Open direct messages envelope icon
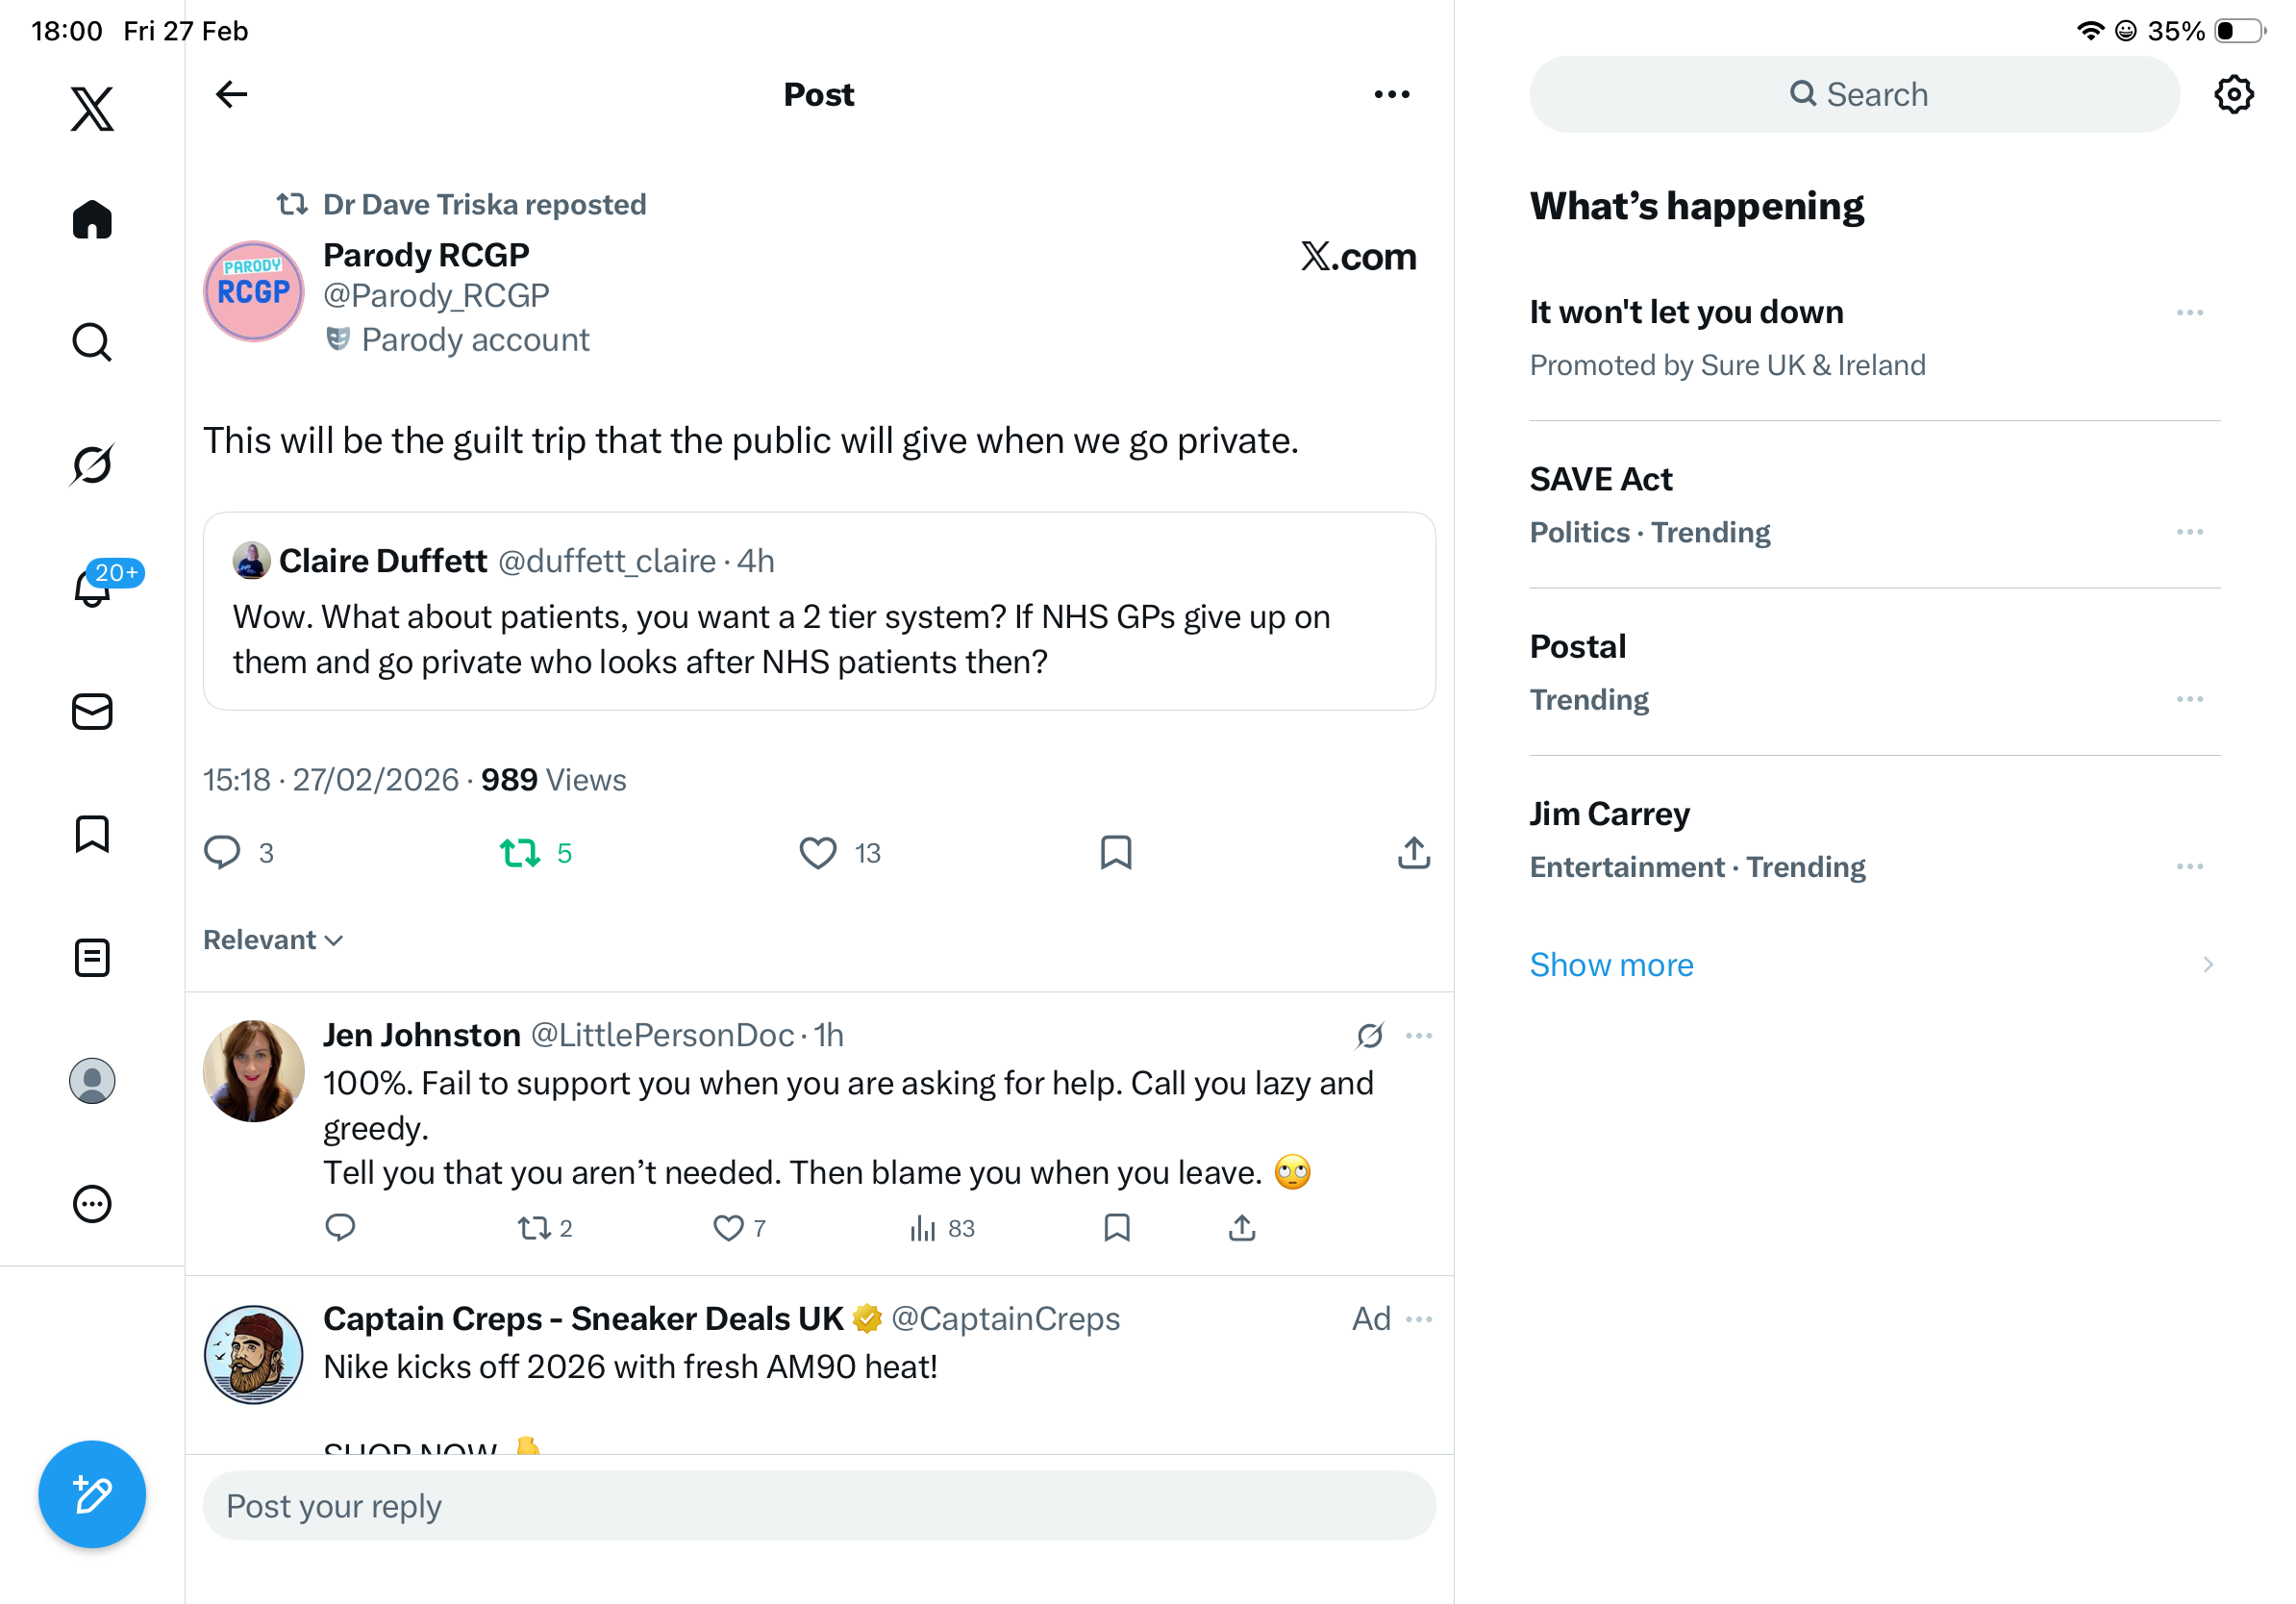 click(92, 712)
